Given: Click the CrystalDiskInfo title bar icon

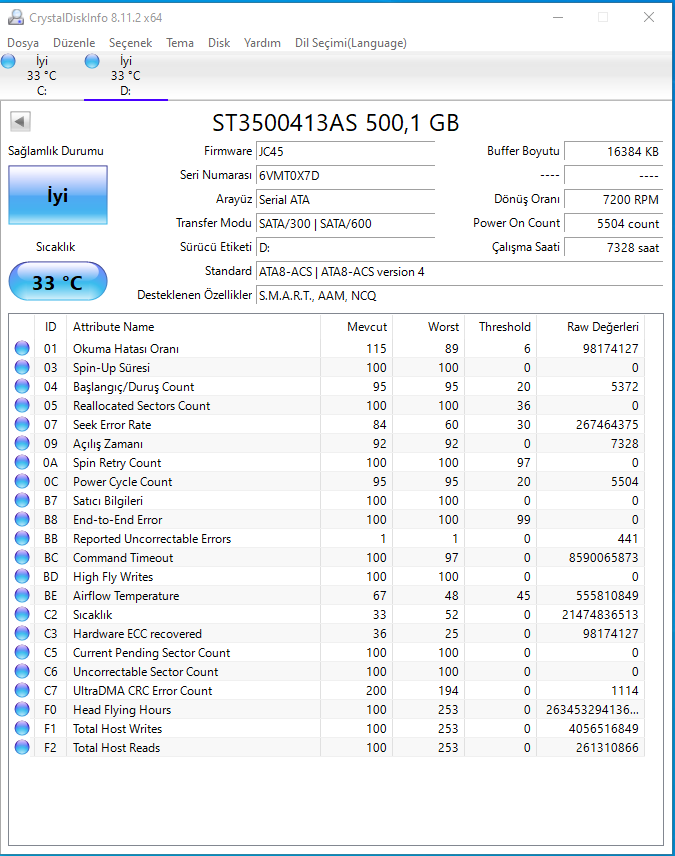Looking at the screenshot, I should coord(15,17).
